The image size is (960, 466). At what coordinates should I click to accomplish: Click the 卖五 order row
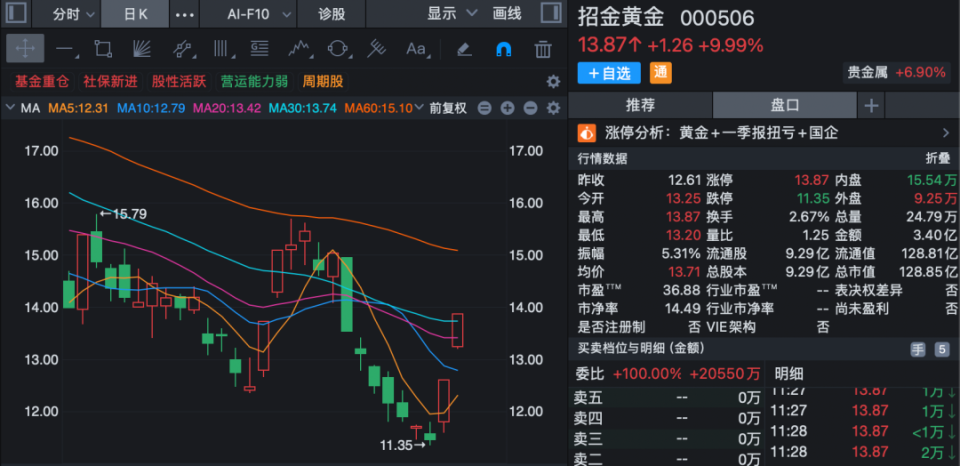666,398
